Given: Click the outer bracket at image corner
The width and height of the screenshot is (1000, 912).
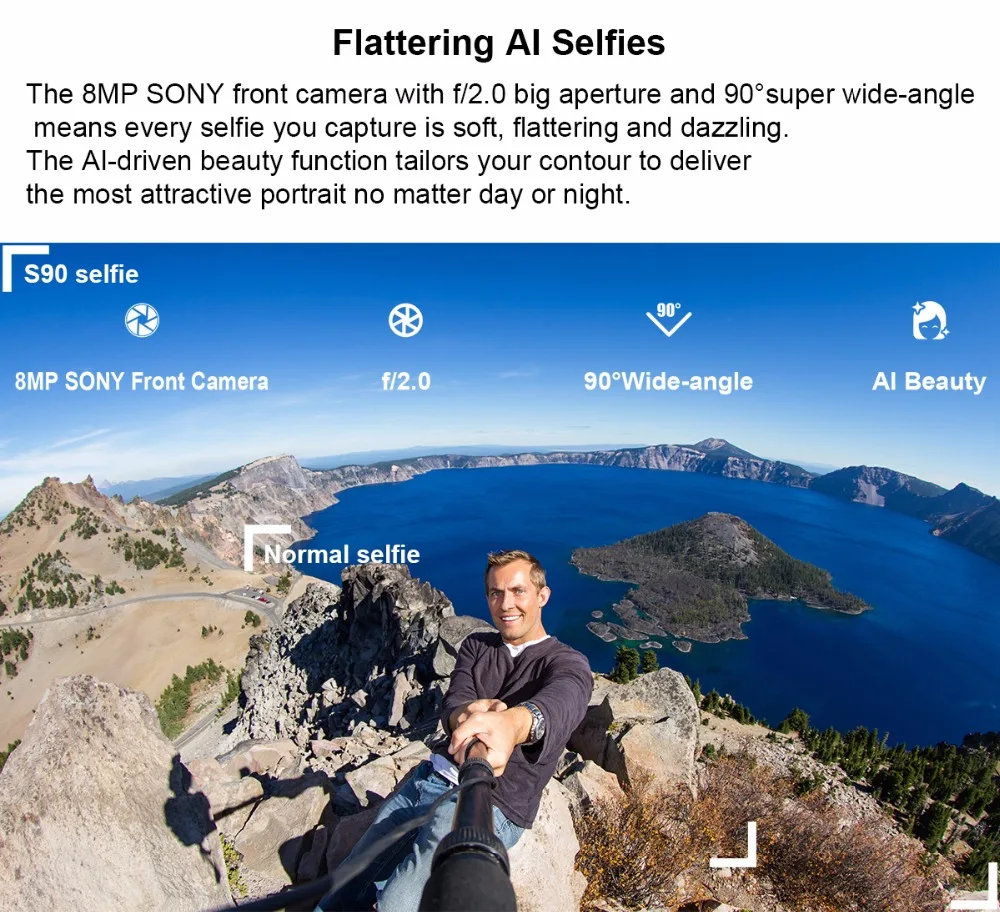Looking at the screenshot, I should coord(976,886).
